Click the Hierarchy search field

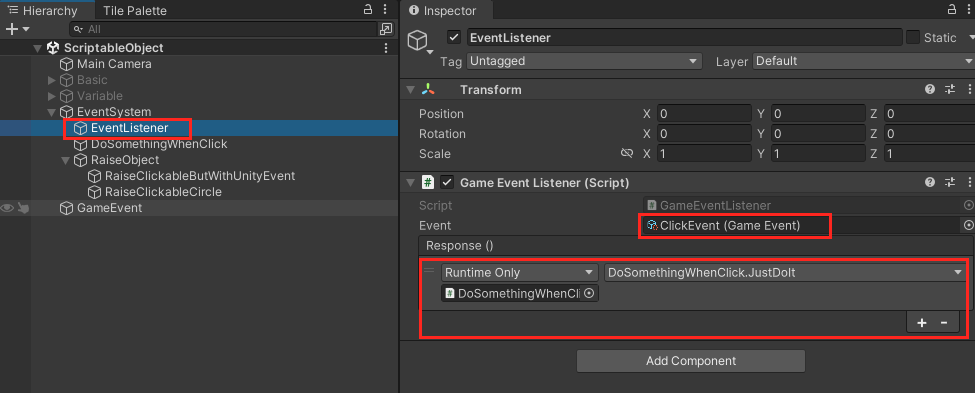[x=223, y=29]
